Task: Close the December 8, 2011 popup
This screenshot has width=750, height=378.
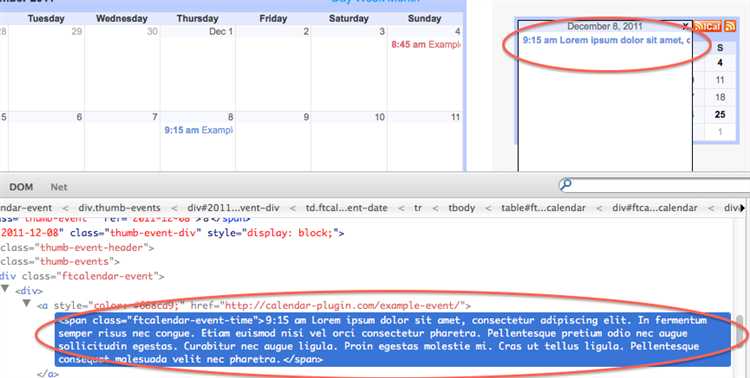Action: pyautogui.click(x=686, y=26)
